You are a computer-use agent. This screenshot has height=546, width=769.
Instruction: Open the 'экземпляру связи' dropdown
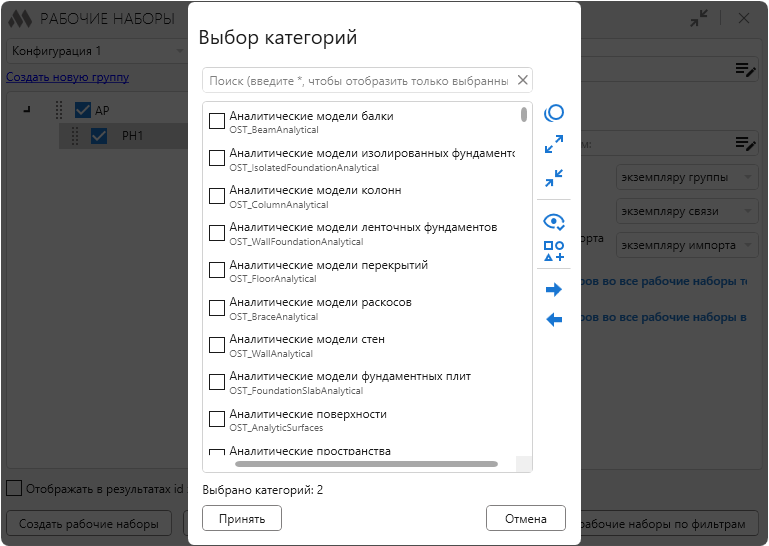[x=686, y=211]
